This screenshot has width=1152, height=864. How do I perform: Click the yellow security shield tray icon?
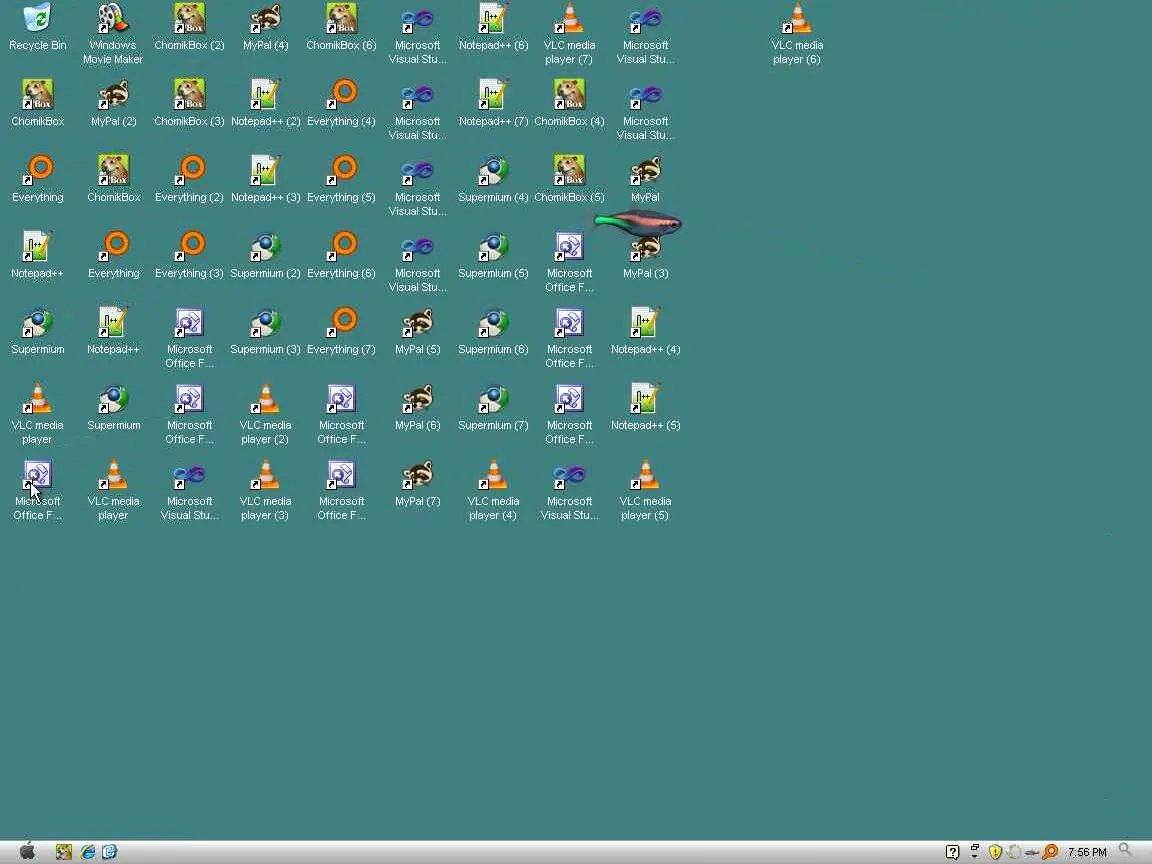(996, 852)
